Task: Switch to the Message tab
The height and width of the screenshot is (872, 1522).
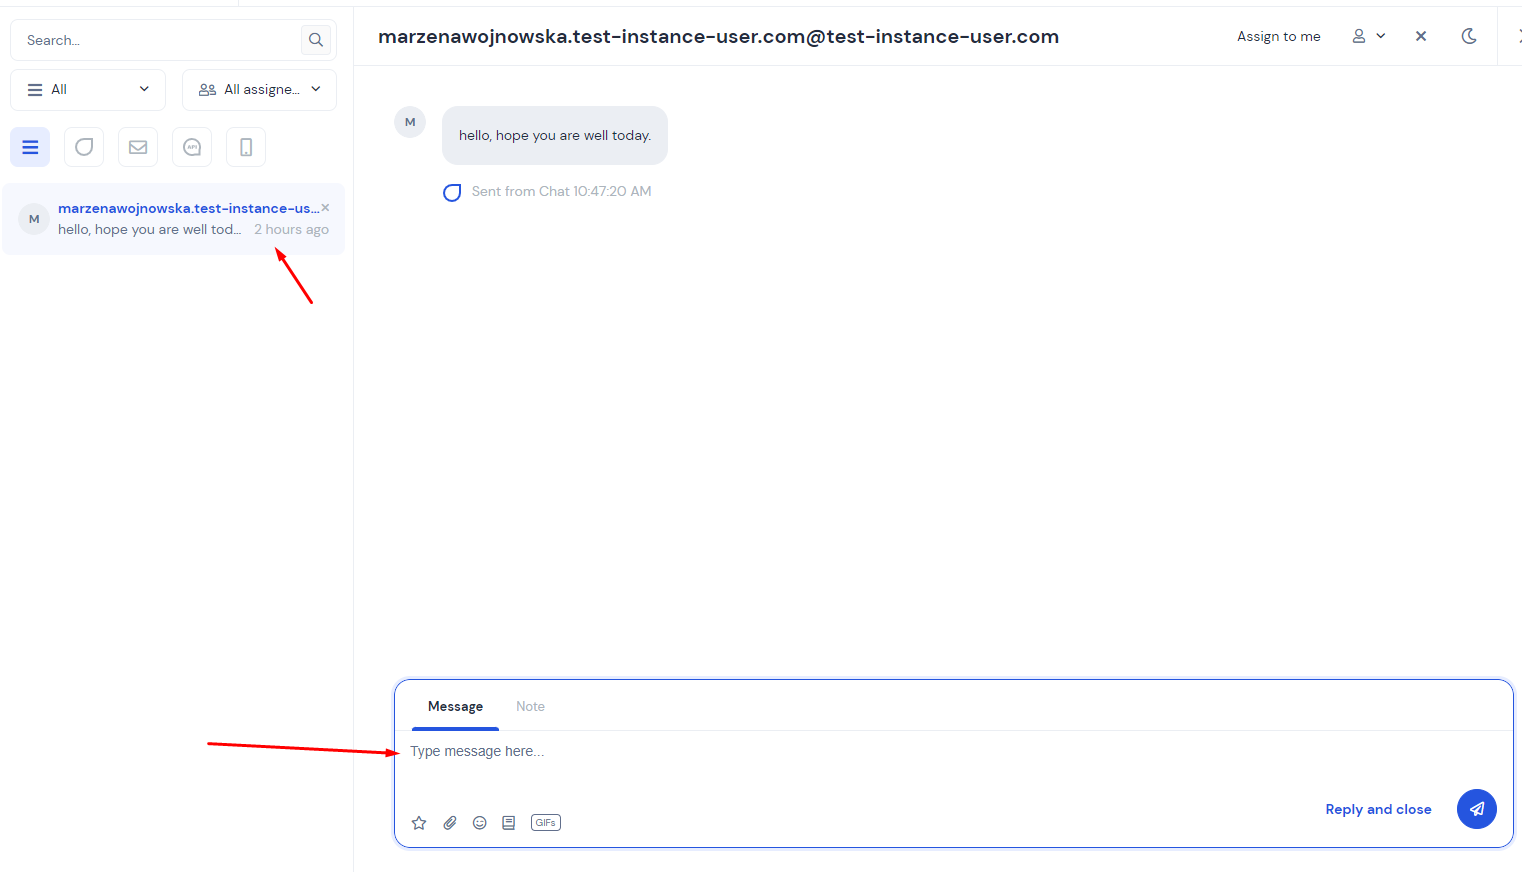Action: pyautogui.click(x=455, y=707)
